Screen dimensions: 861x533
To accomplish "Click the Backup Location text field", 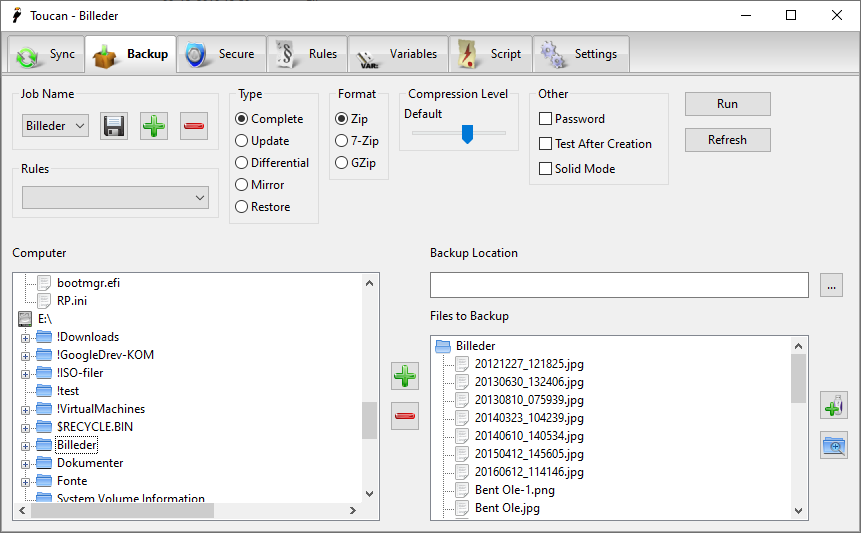I will click(619, 285).
